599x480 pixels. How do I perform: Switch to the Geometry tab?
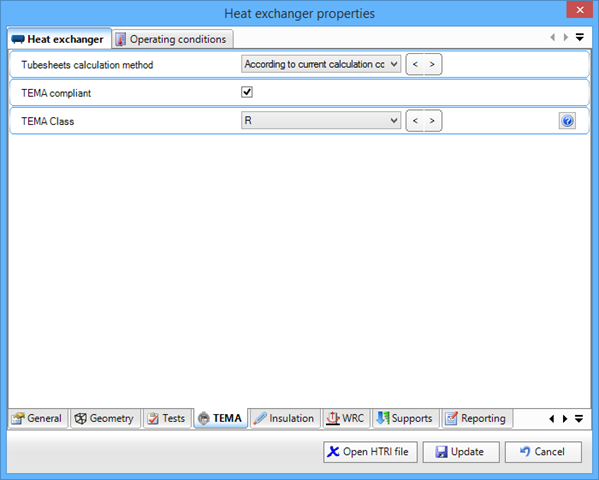click(104, 418)
